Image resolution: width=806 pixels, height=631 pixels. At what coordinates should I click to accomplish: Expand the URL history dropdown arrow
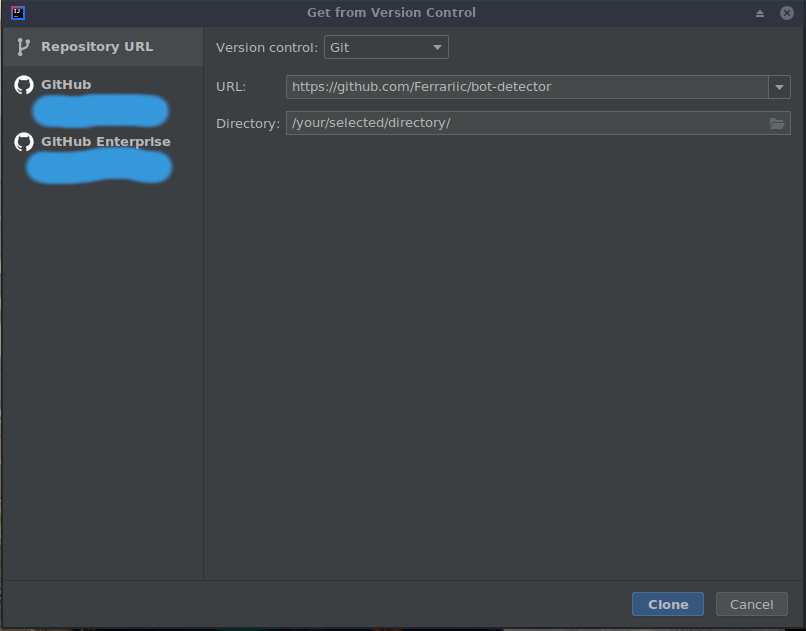[779, 87]
